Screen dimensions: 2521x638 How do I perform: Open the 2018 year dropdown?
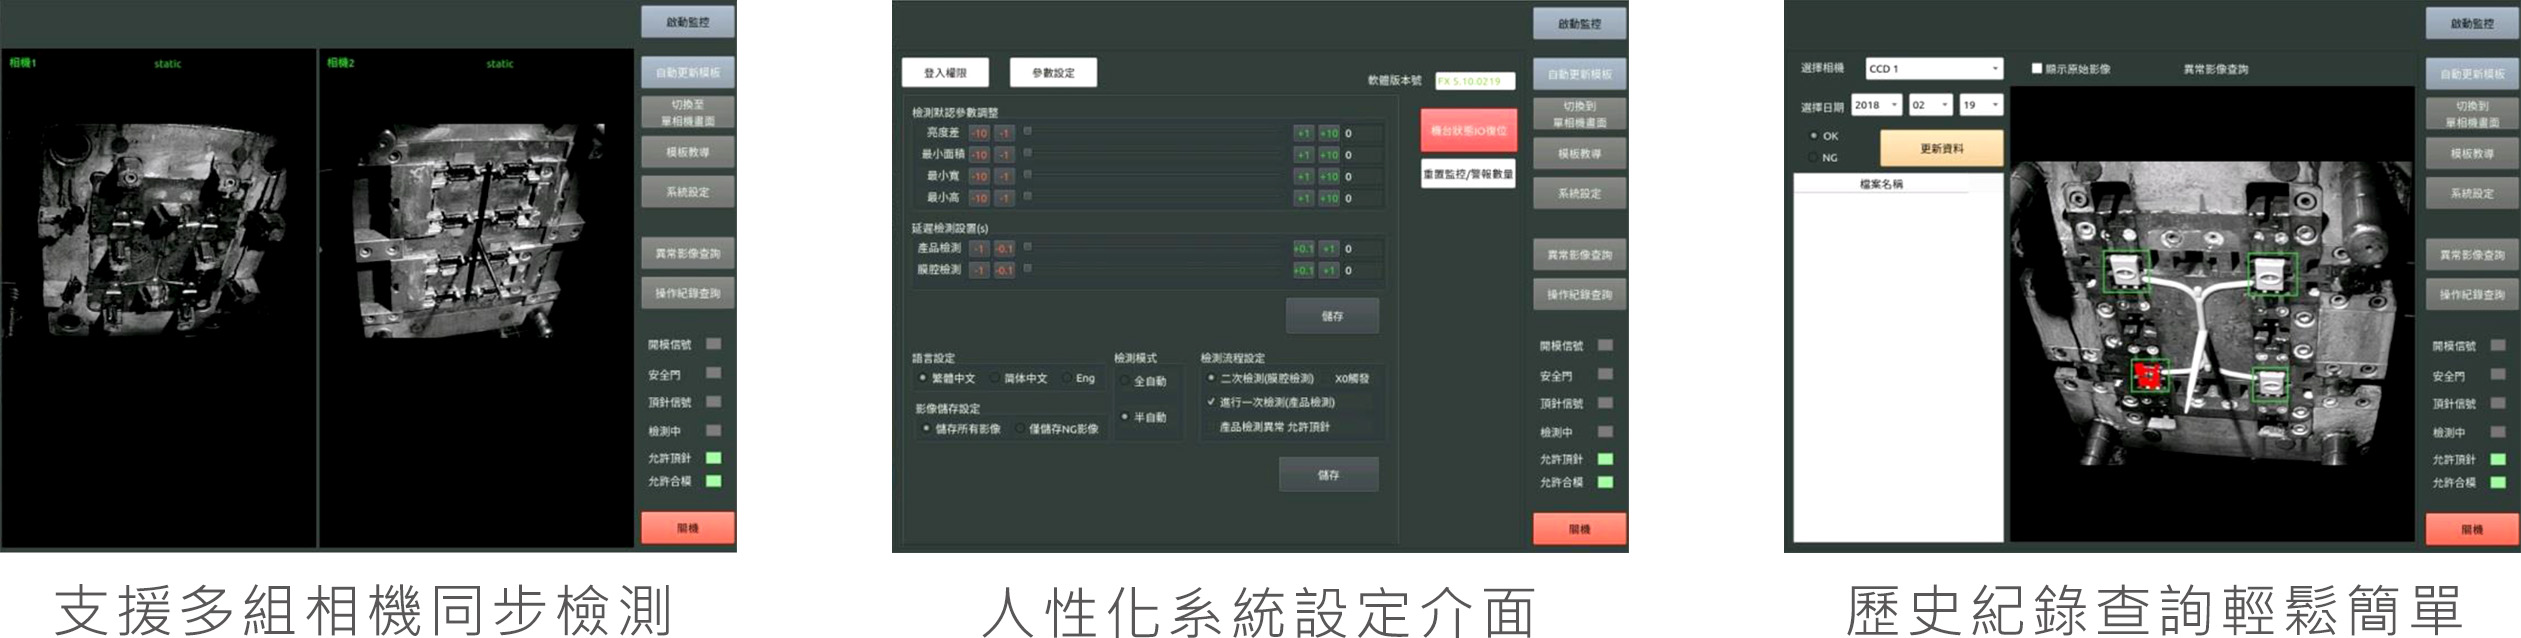(1876, 105)
